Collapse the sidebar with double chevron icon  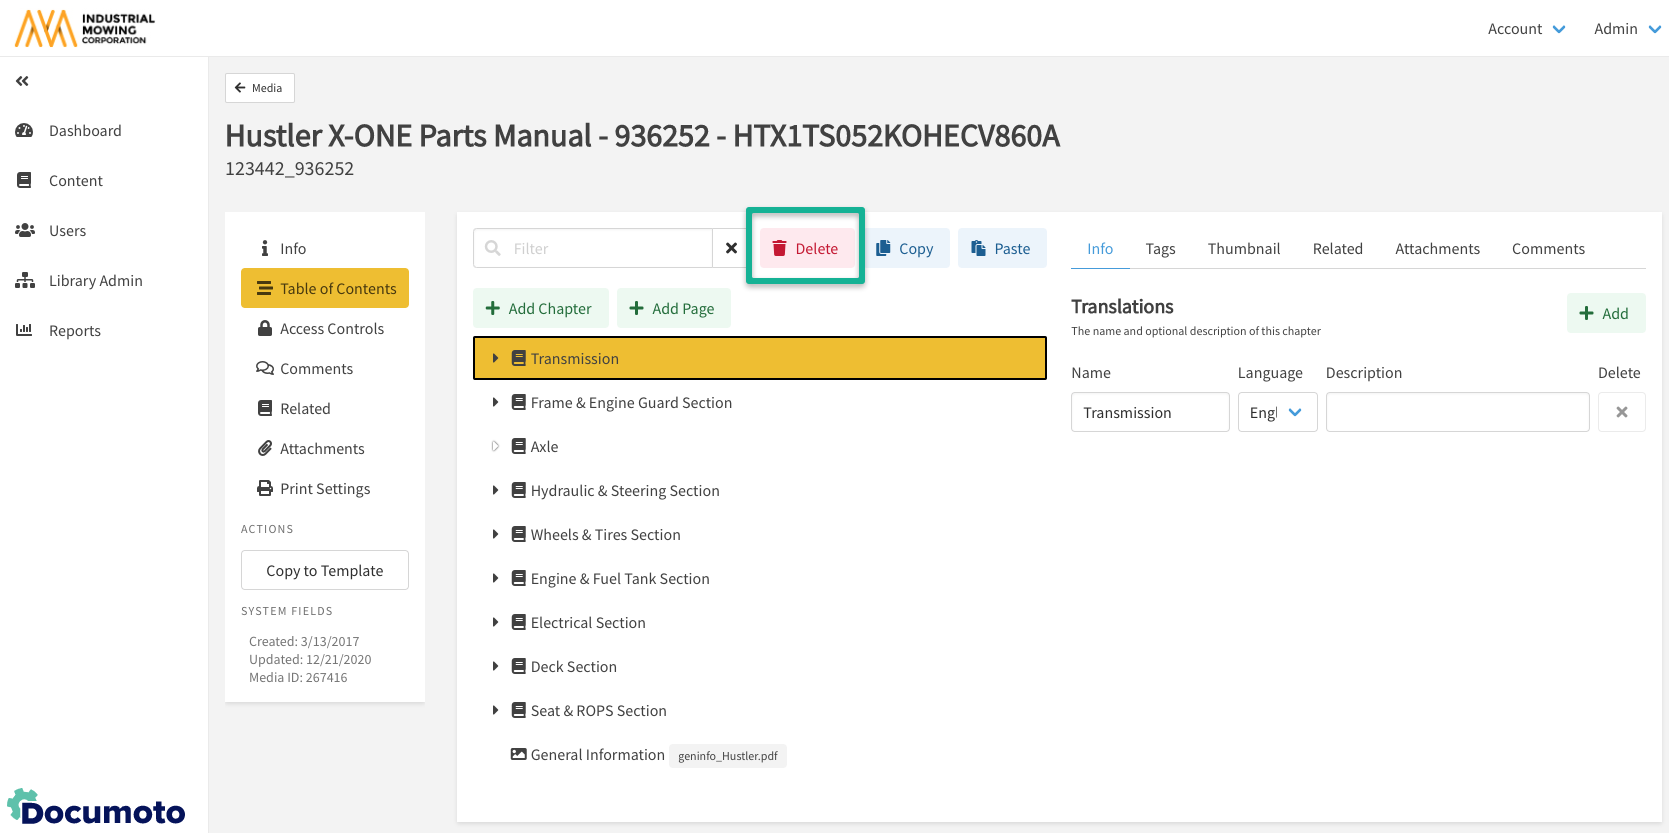point(22,81)
